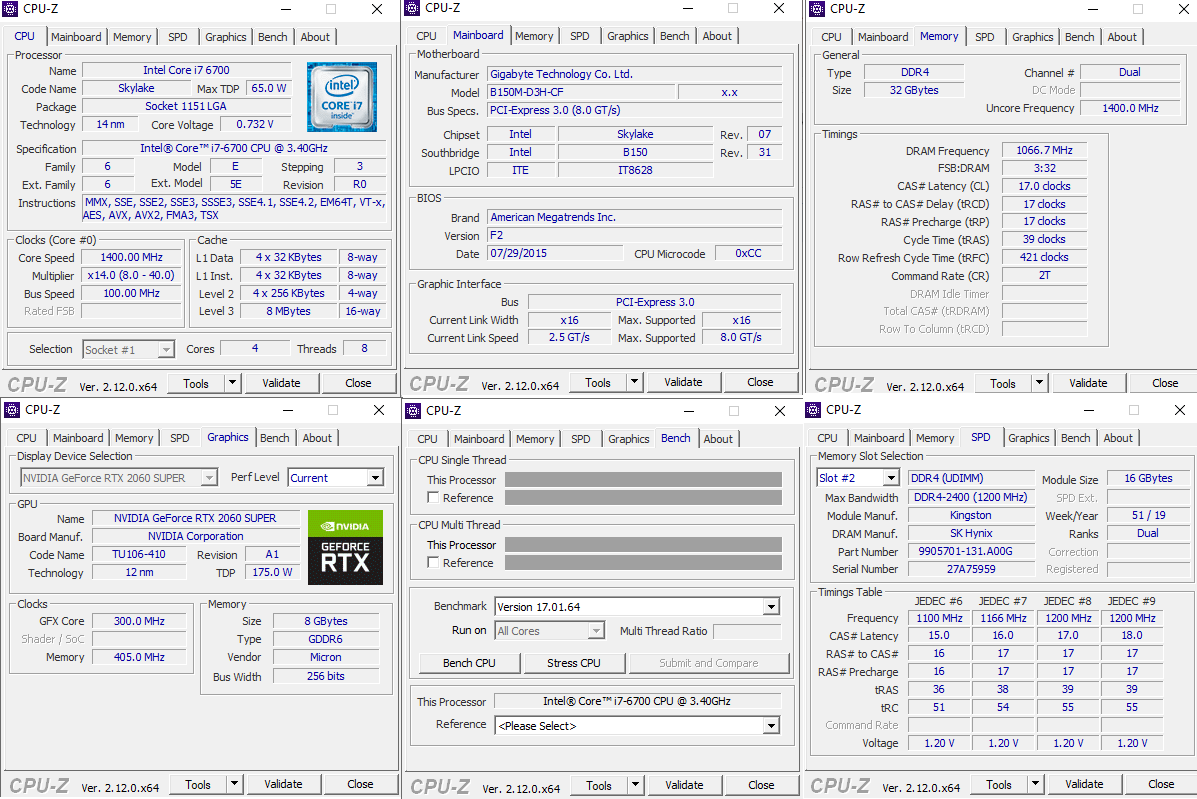Click the motherboard Model B150M-D3H-CF field
Screen dimensions: 1197x799
click(x=582, y=92)
